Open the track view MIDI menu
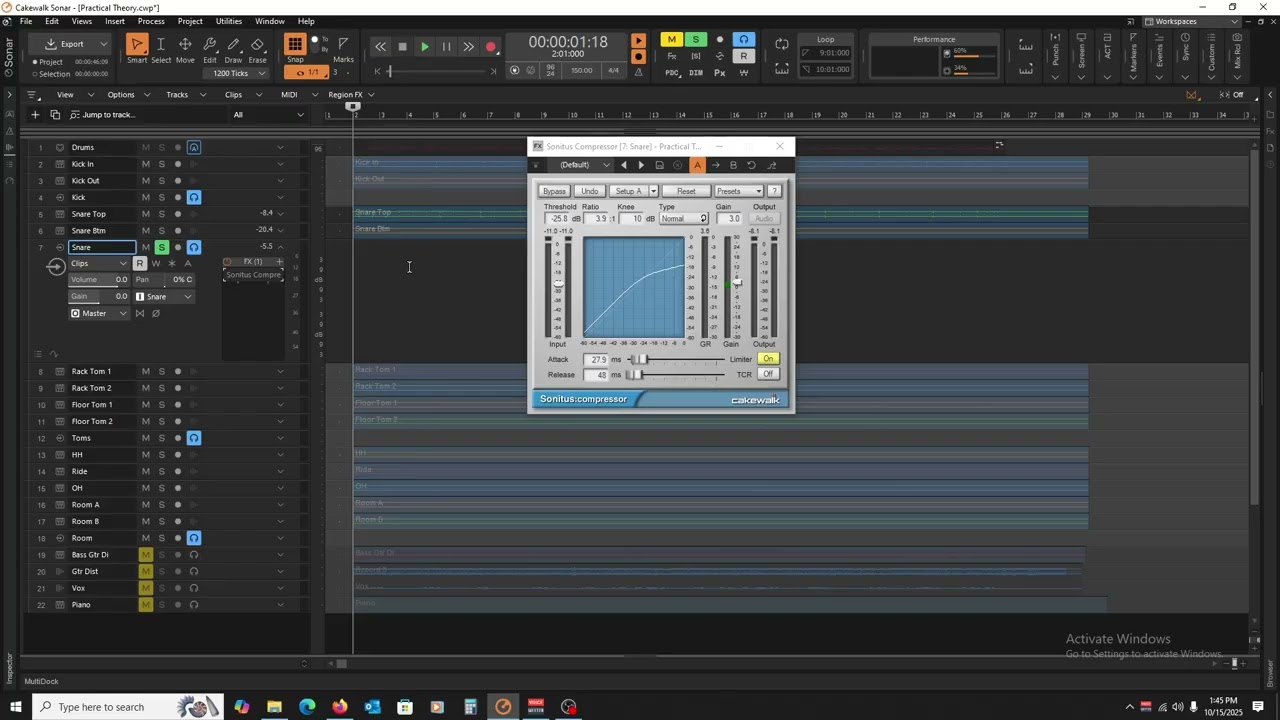Image resolution: width=1280 pixels, height=720 pixels. [x=289, y=95]
